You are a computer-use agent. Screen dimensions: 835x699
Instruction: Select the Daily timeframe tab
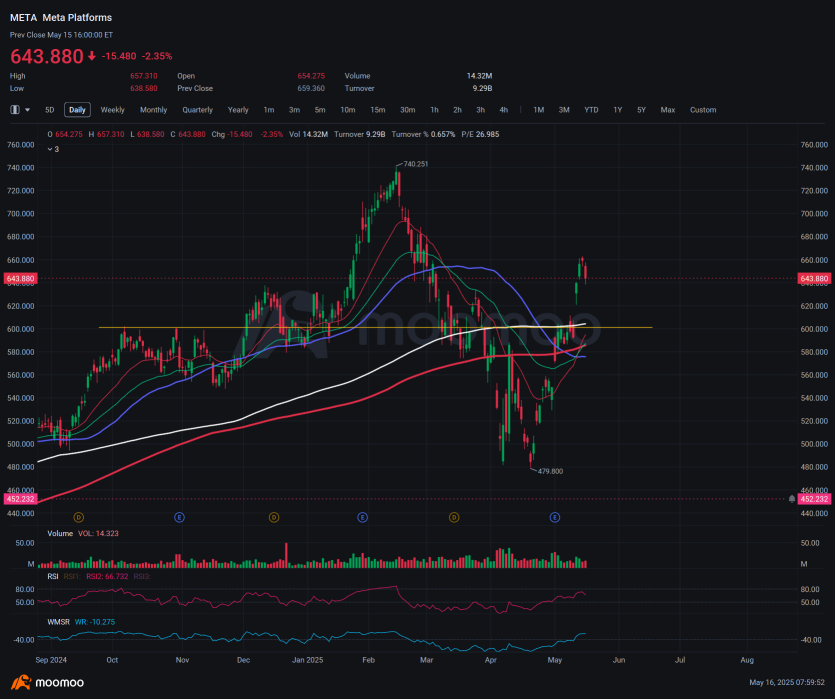(x=77, y=110)
